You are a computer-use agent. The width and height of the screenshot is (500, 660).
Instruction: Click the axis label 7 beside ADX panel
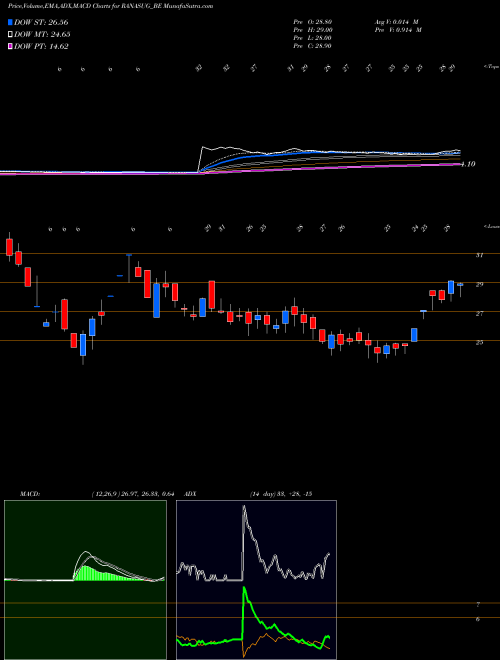[x=478, y=605]
